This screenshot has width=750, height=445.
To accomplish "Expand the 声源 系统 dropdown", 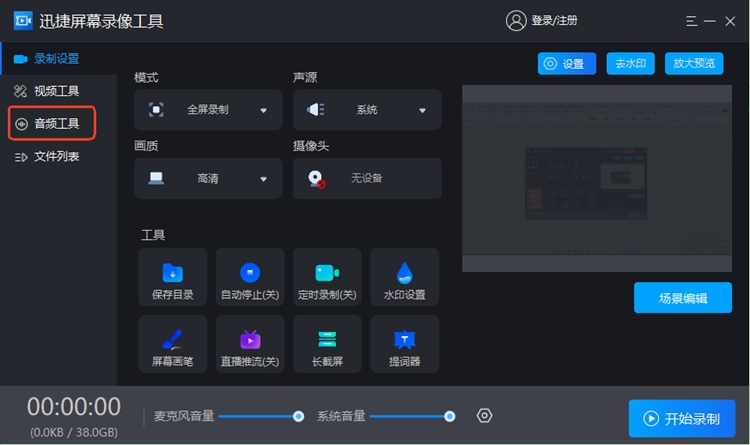I will pos(367,110).
